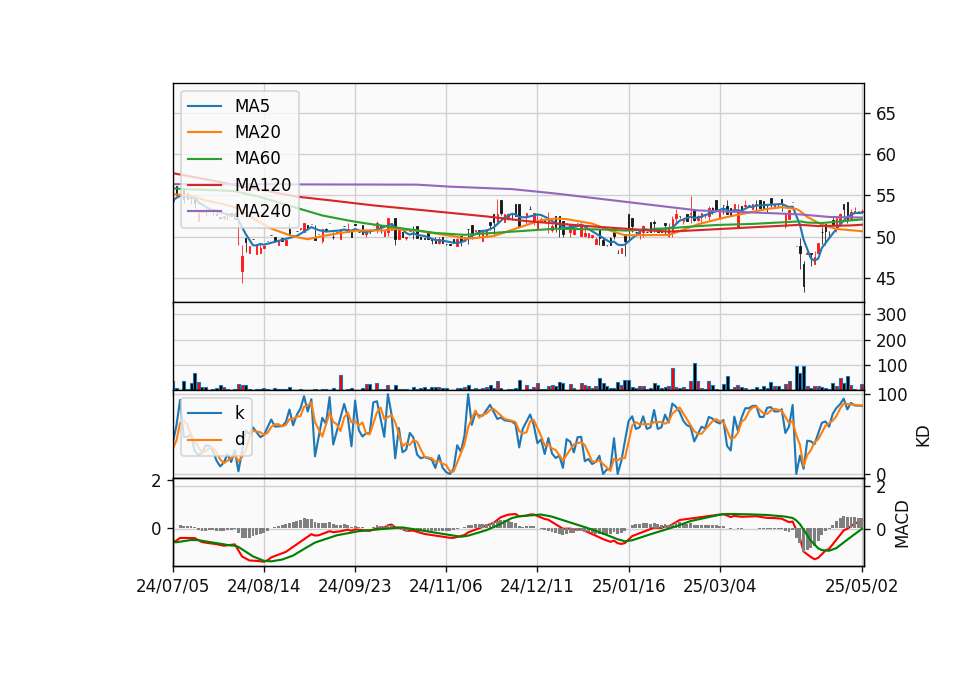The width and height of the screenshot is (960, 690).
Task: Click the MA240 legend label
Action: coord(263,211)
